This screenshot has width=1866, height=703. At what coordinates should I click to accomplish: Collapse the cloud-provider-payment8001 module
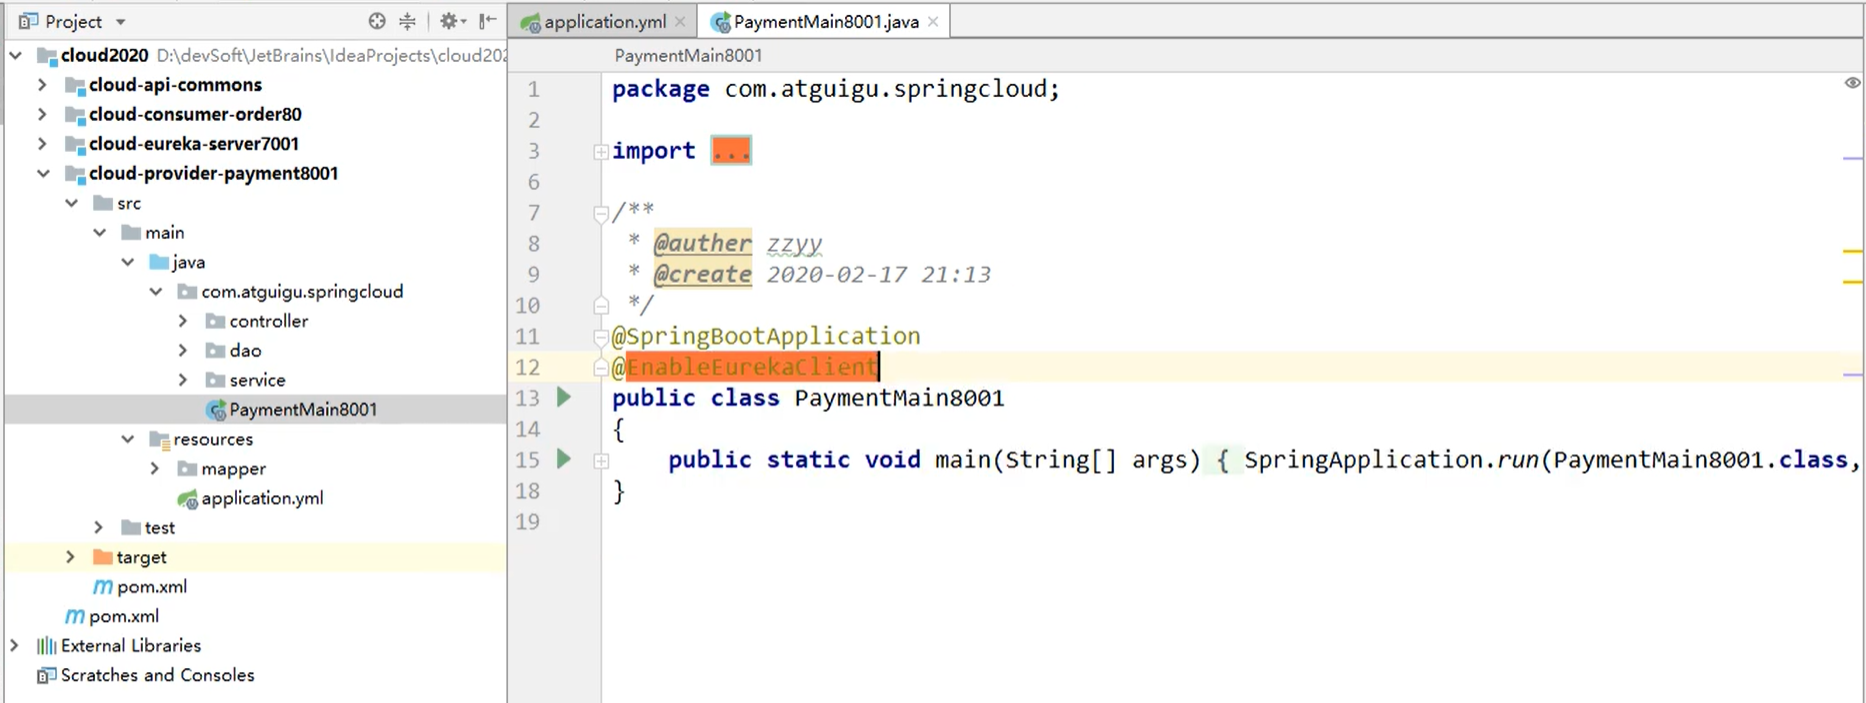[43, 173]
